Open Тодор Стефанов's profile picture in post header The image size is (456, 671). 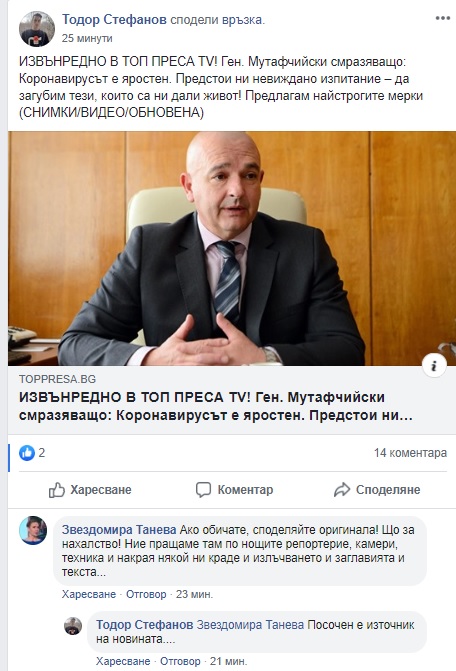(37, 29)
